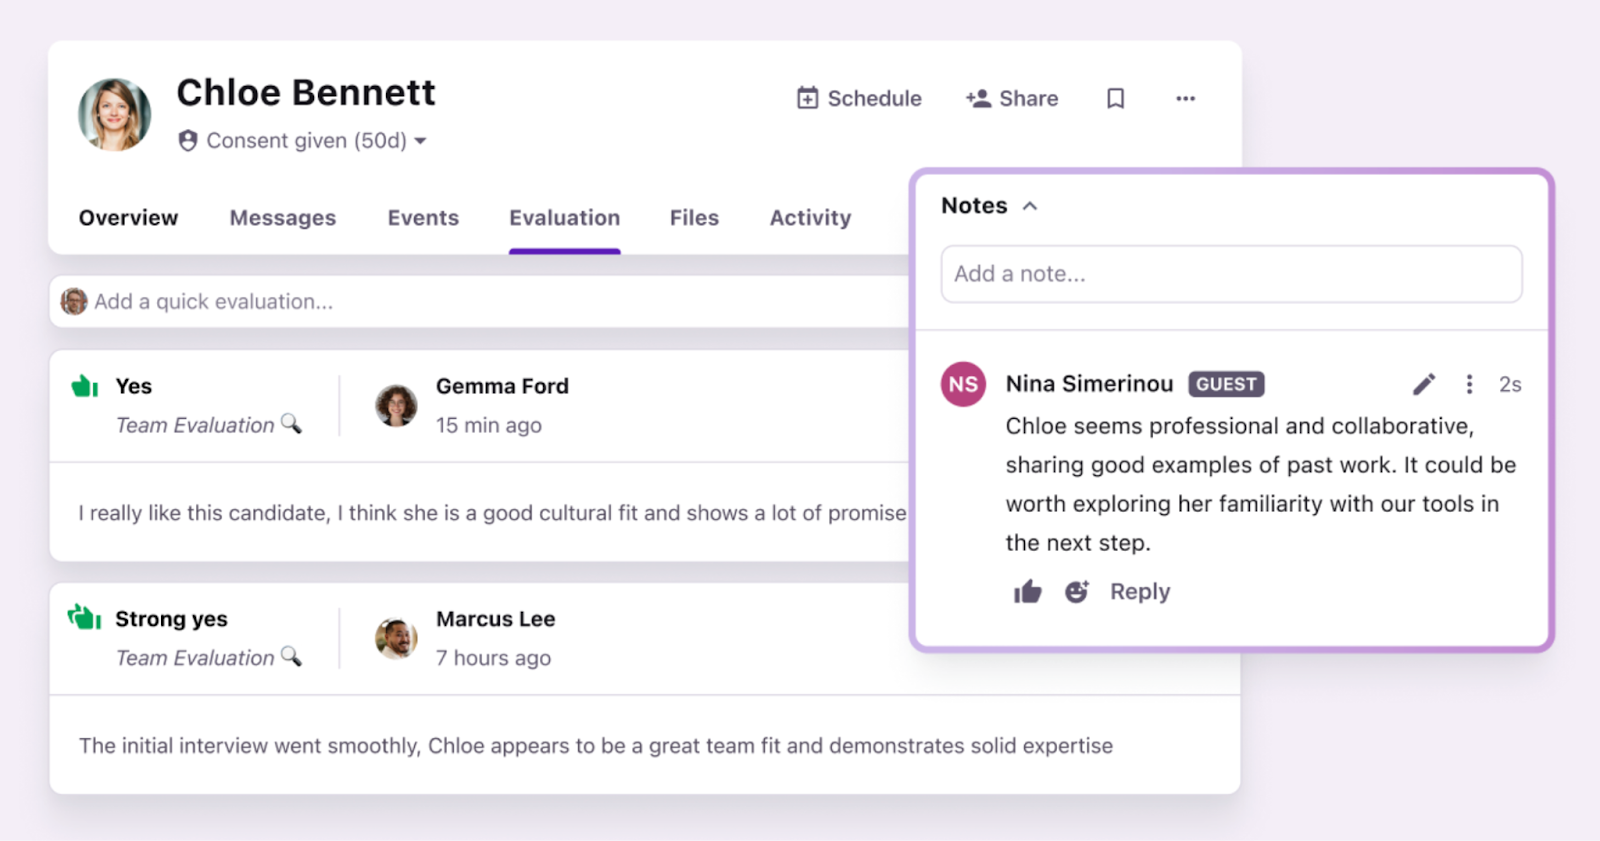
Task: Share Chloe Bennett's candidate profile
Action: click(1012, 98)
